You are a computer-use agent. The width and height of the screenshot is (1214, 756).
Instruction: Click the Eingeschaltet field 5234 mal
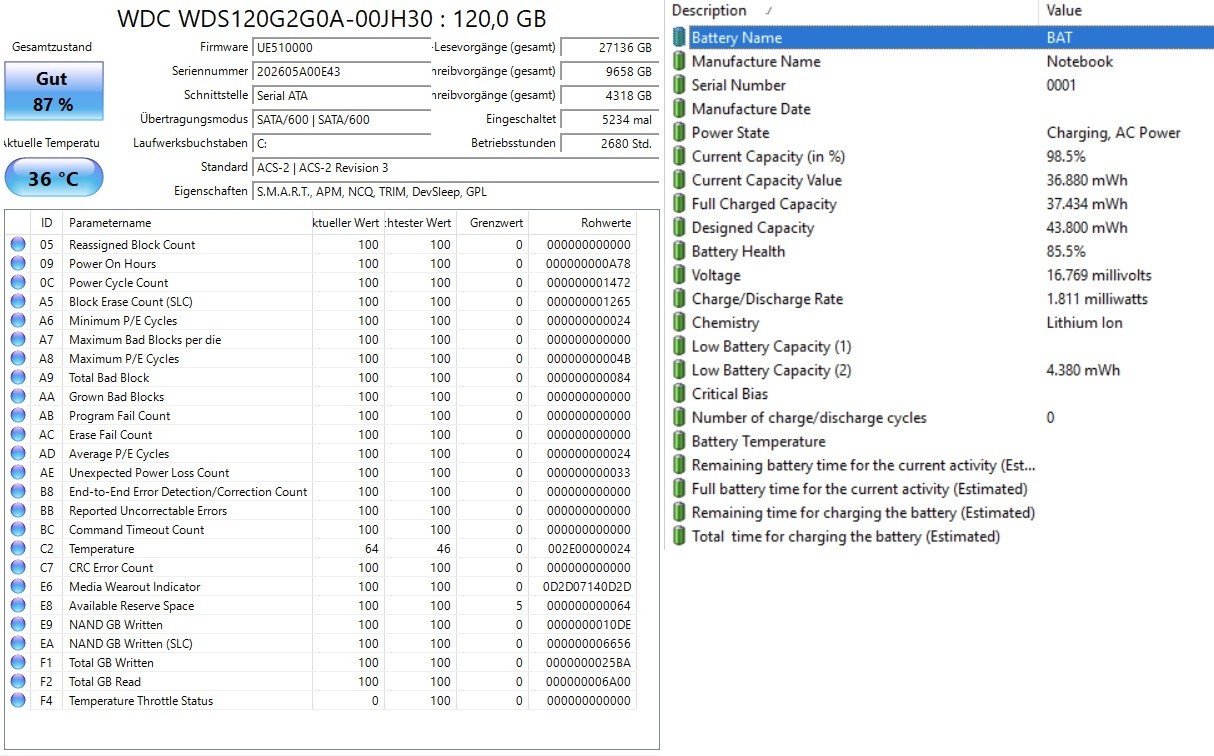point(609,120)
